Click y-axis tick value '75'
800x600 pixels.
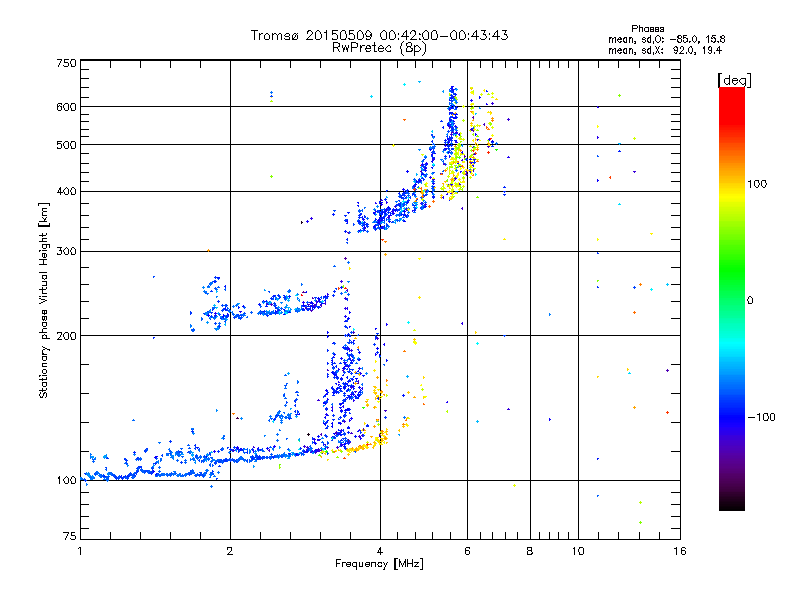70,536
